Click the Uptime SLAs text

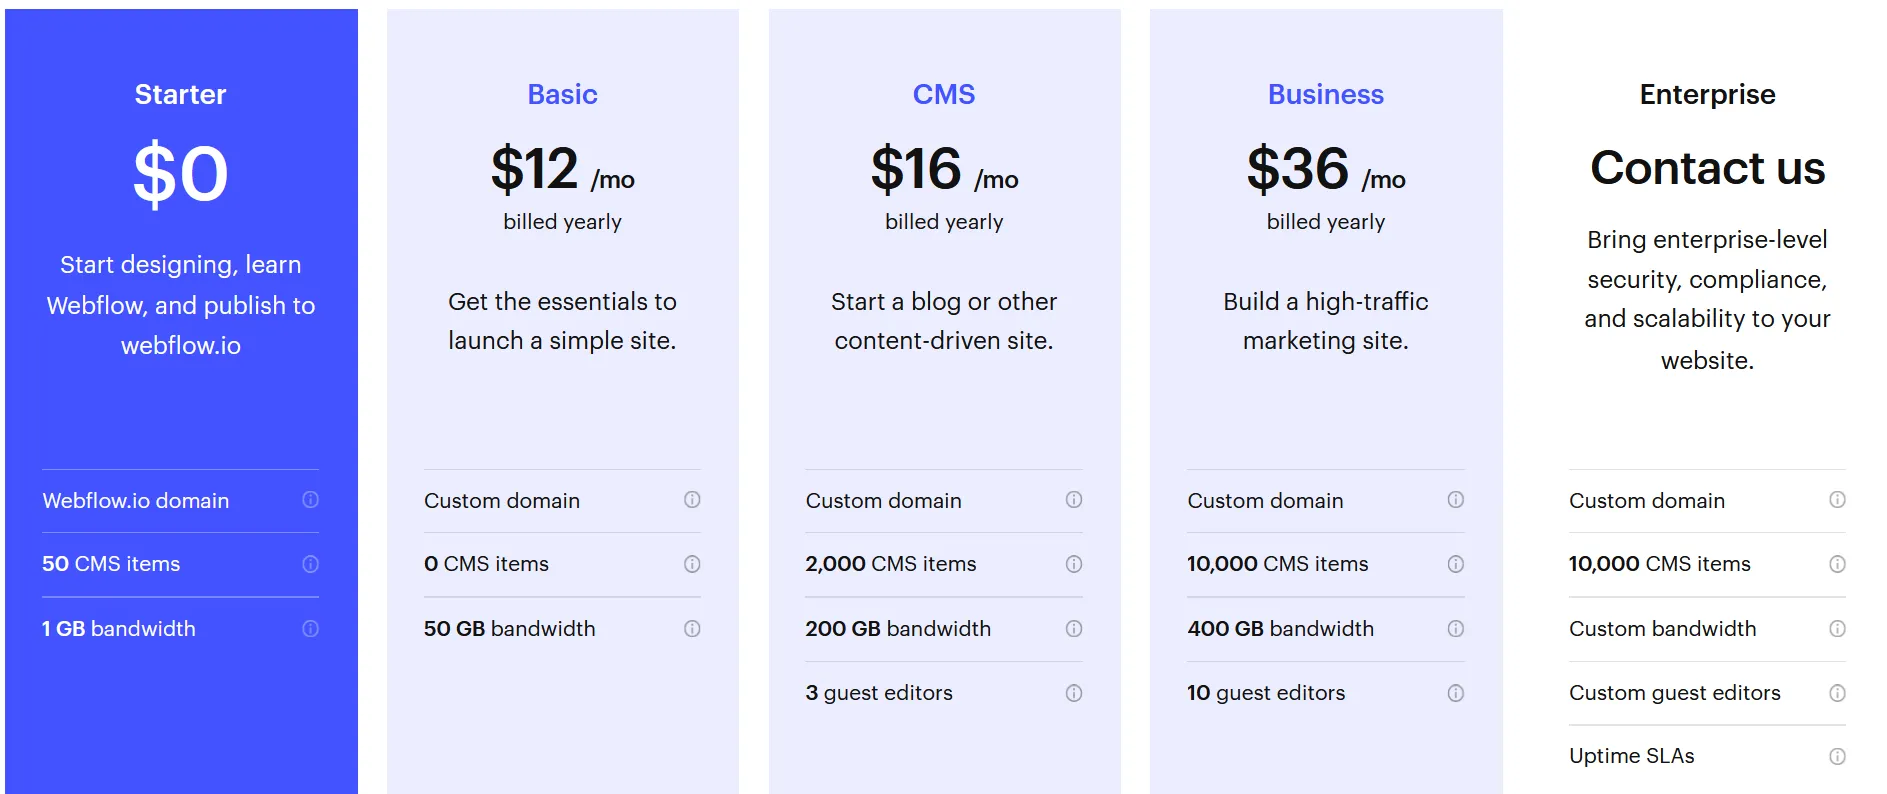[1632, 756]
